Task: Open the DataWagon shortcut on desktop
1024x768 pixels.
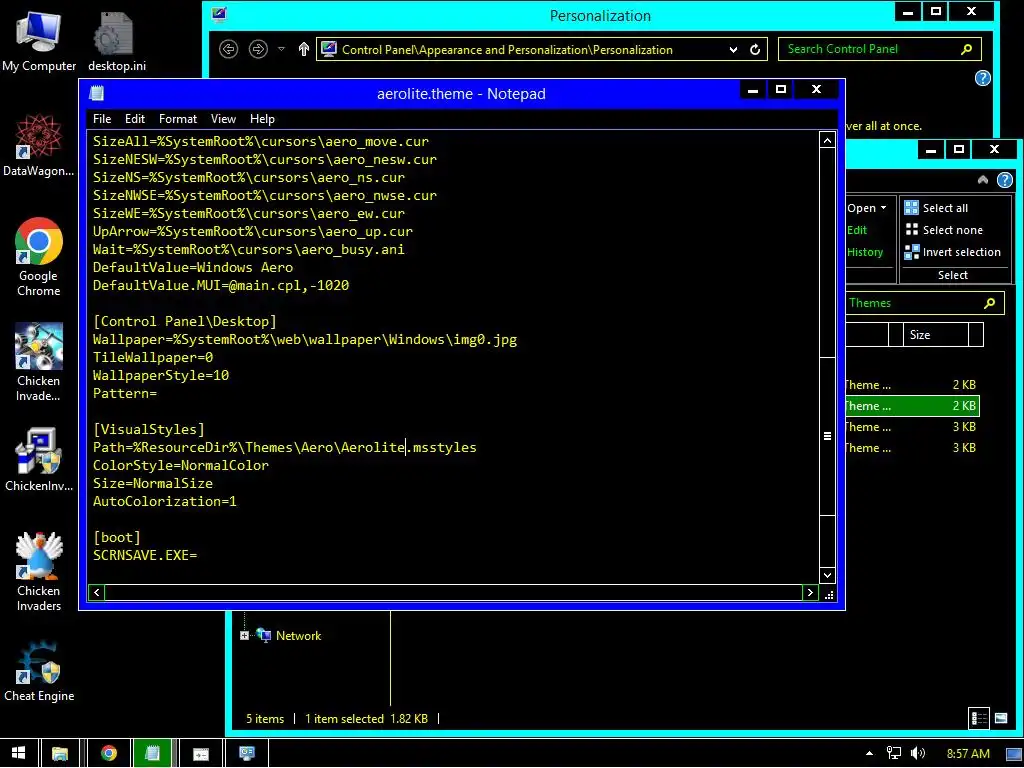Action: (x=39, y=146)
